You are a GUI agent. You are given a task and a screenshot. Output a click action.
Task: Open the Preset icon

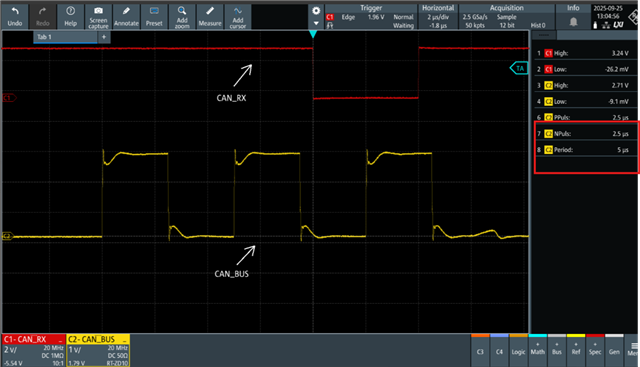[154, 17]
